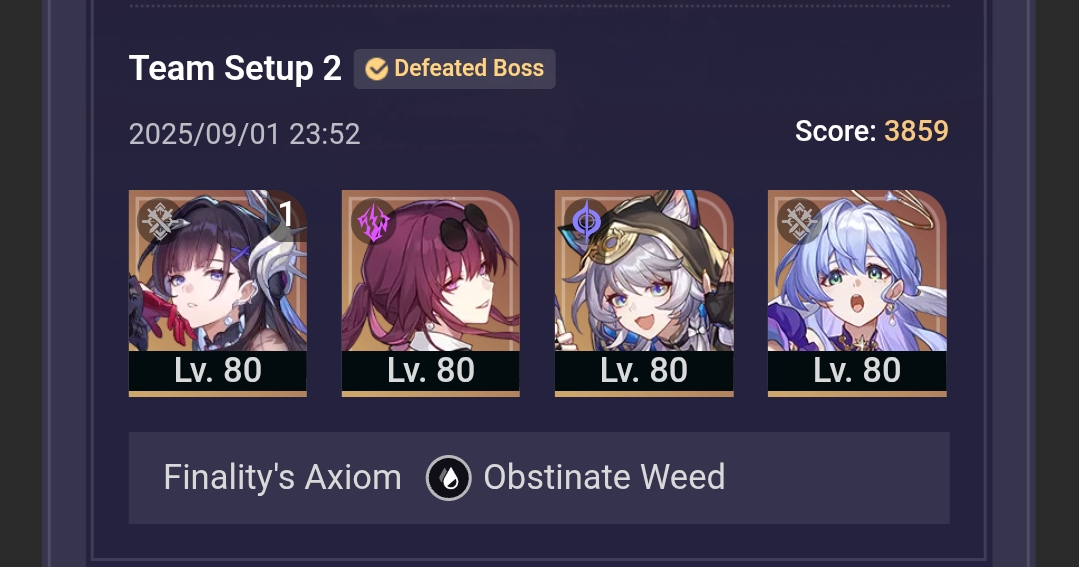Click the Lv. 80 label under Kafka
This screenshot has width=1079, height=567.
click(x=431, y=371)
